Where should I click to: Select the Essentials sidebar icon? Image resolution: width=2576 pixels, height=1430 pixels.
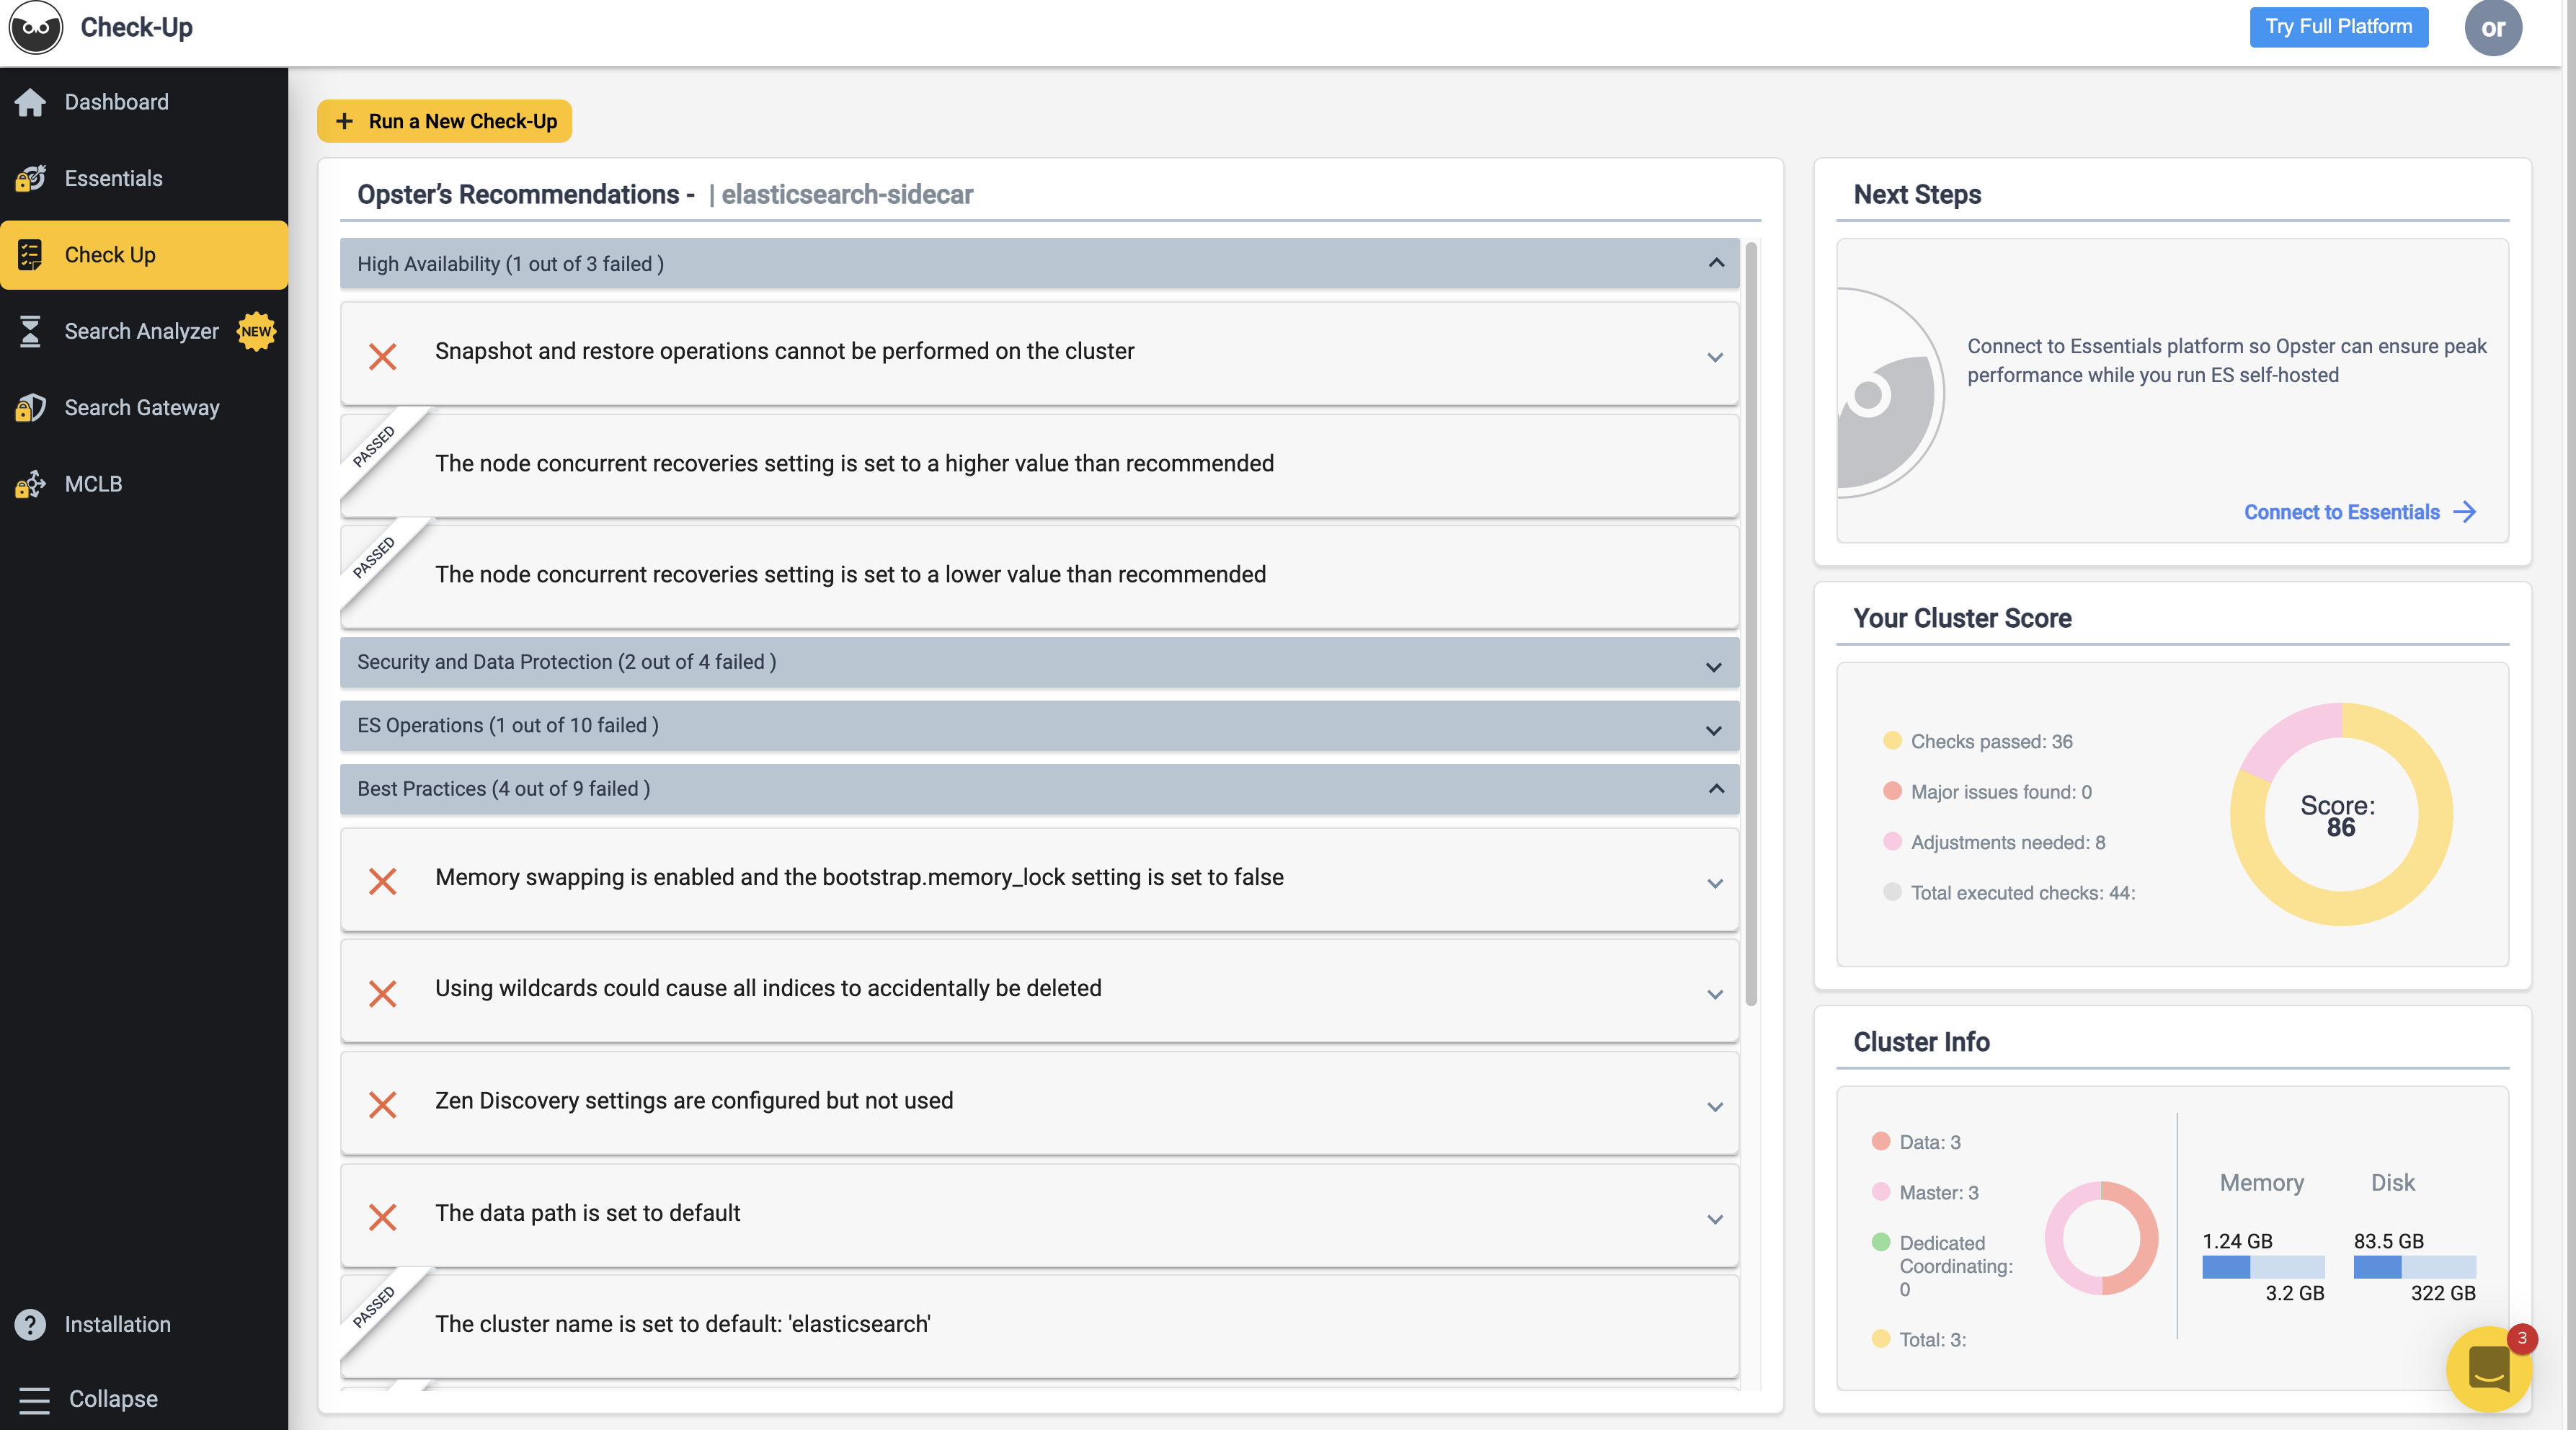[x=30, y=178]
